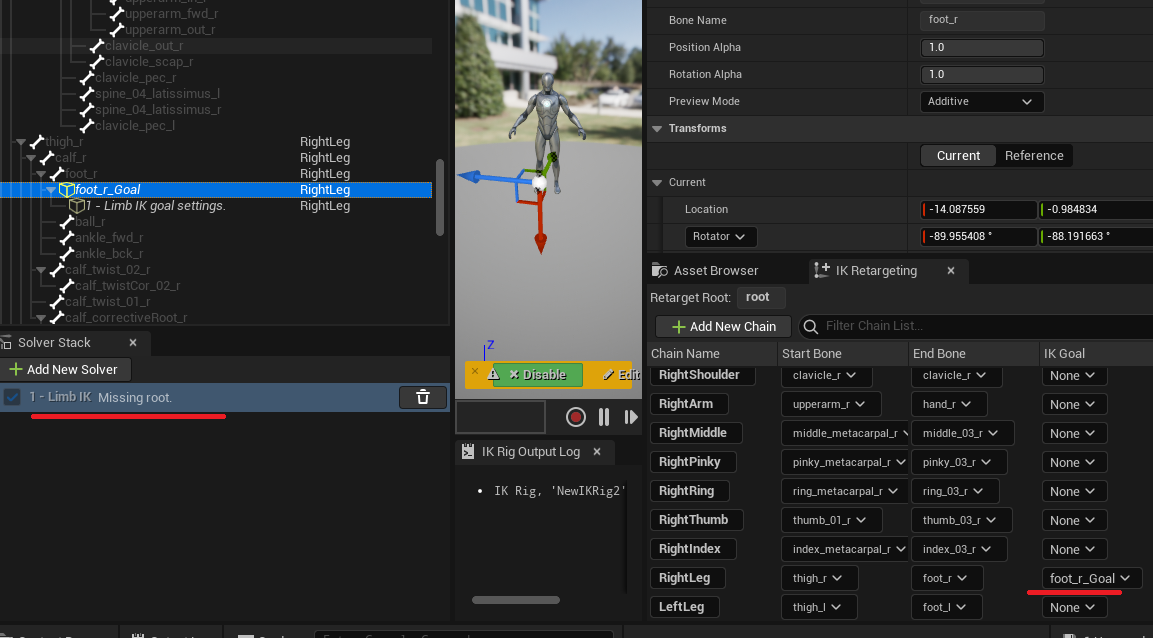The image size is (1153, 638).
Task: Dismiss the yellow warning bar with X
Action: pyautogui.click(x=474, y=371)
